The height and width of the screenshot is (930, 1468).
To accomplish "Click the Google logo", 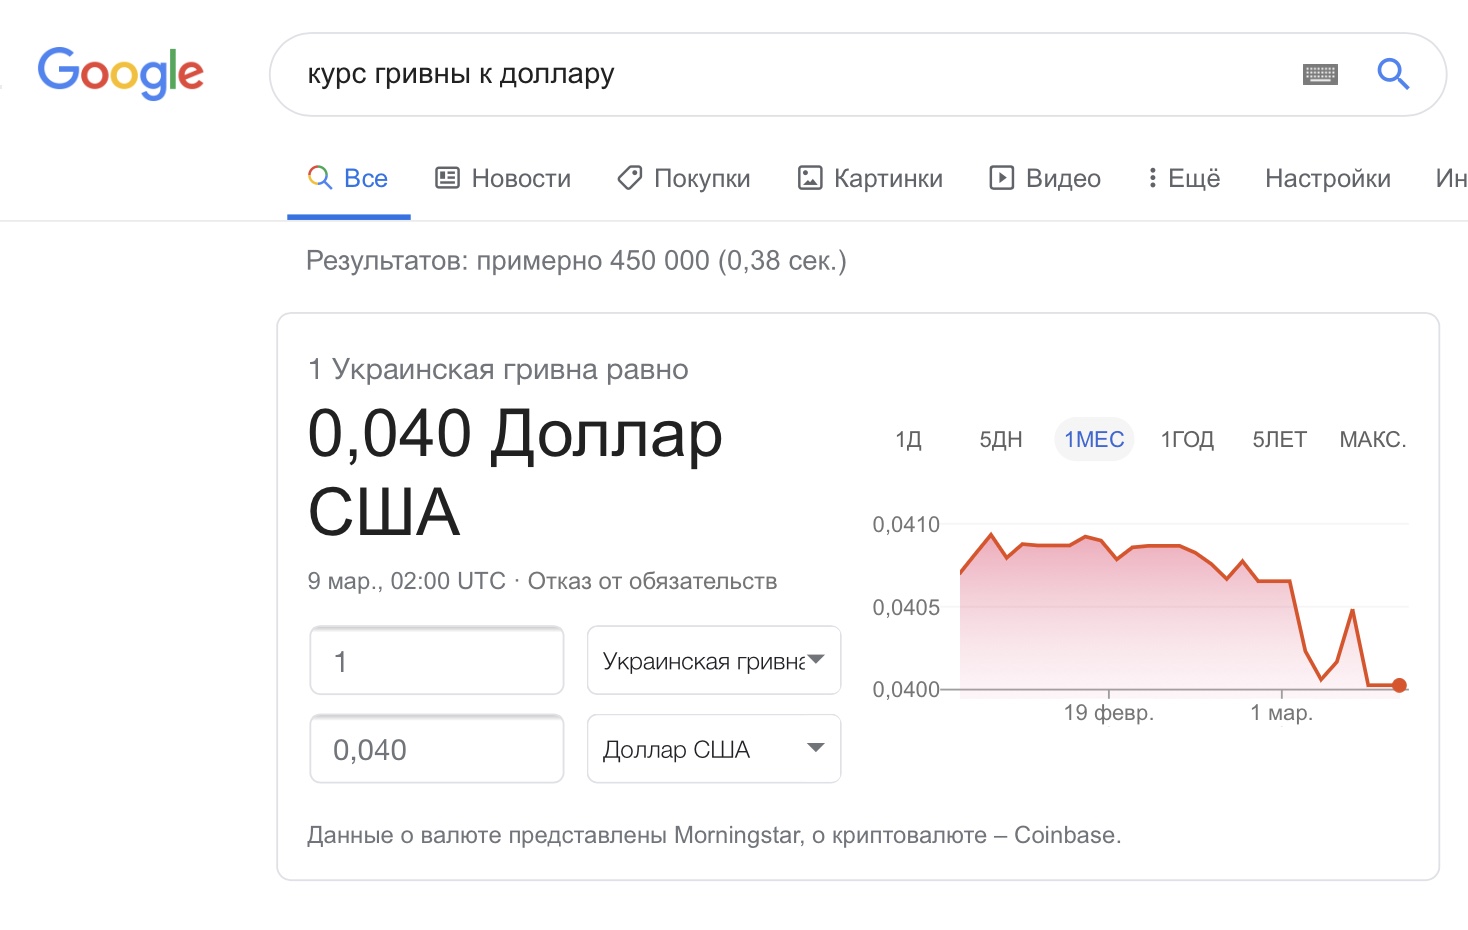I will click(120, 73).
